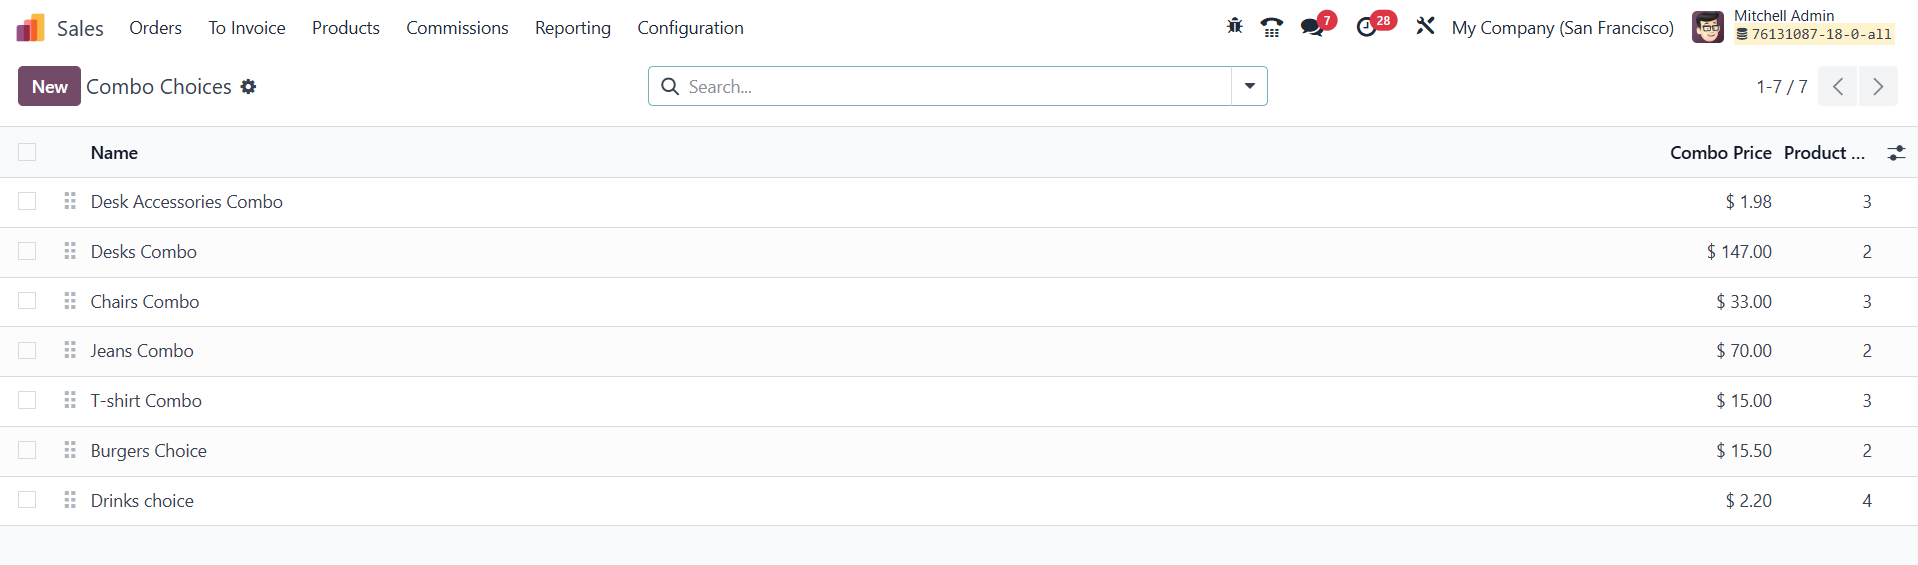1918x565 pixels.
Task: Open the debug bug icon menu
Action: point(1235,27)
